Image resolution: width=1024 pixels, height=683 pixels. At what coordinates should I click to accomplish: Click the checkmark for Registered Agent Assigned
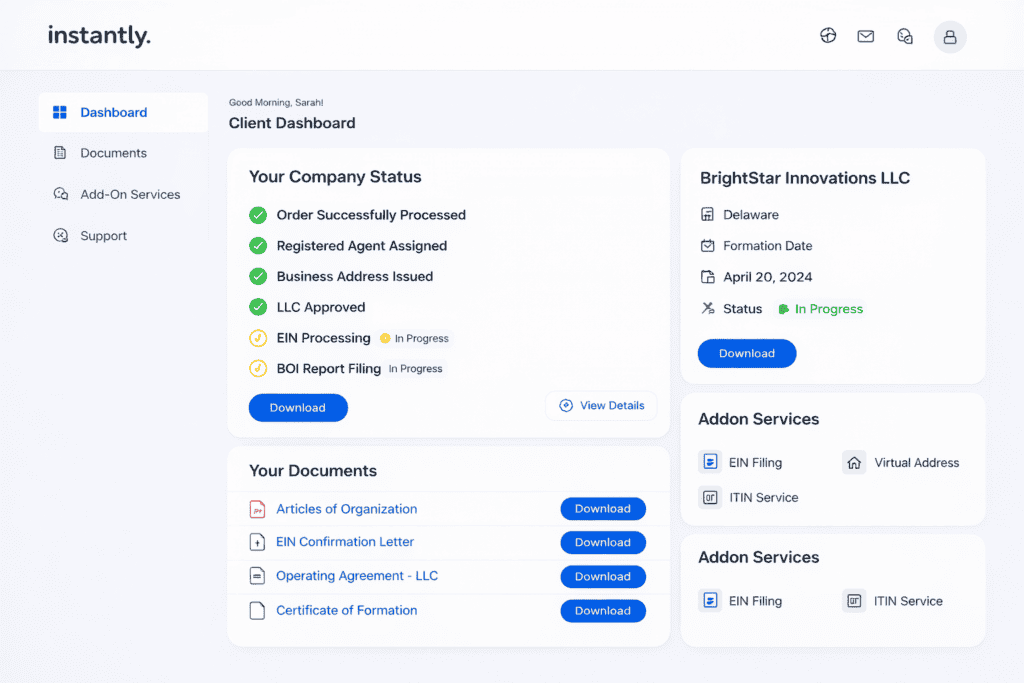pos(258,245)
